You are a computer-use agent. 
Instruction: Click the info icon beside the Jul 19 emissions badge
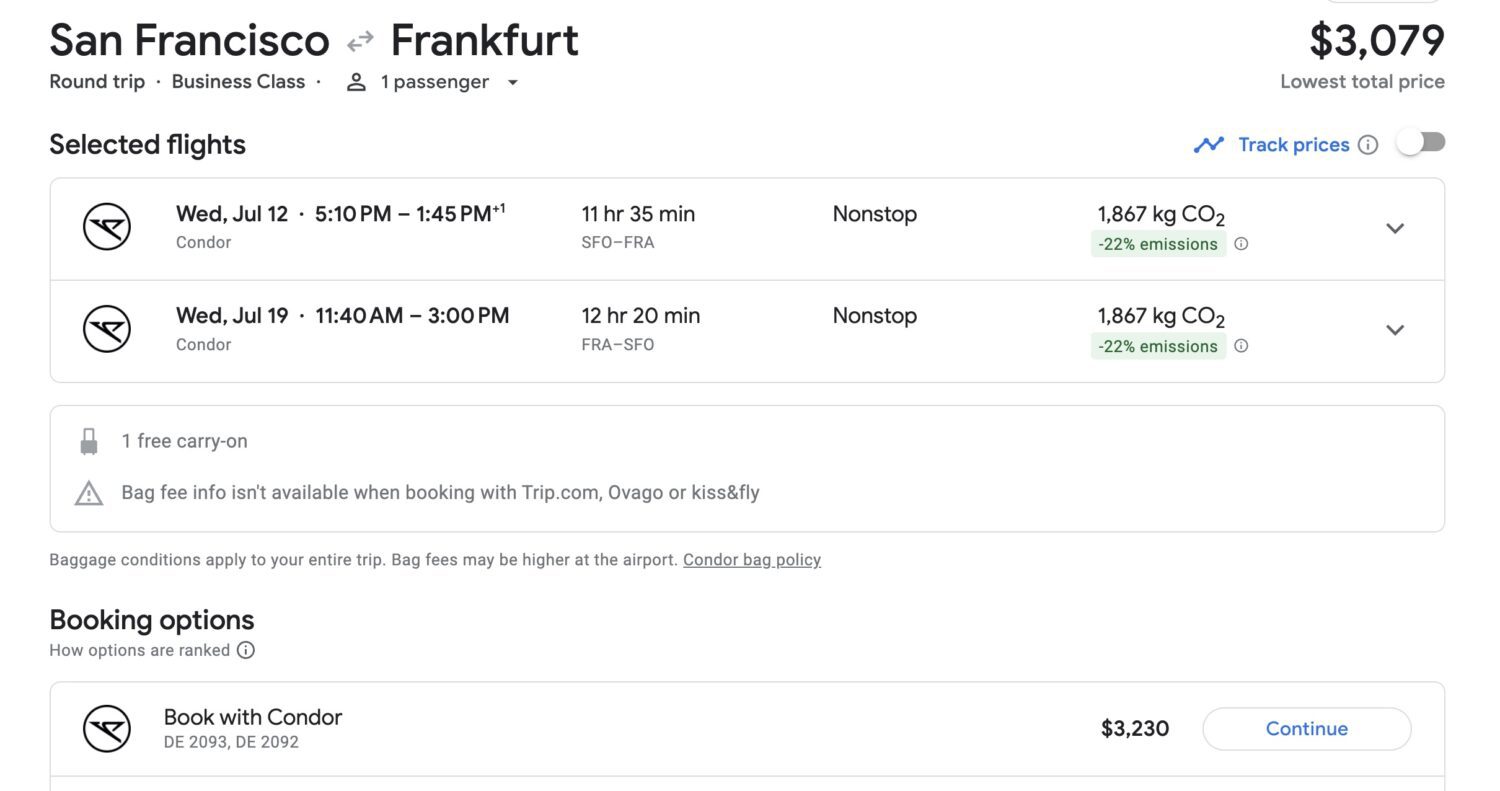click(x=1241, y=345)
